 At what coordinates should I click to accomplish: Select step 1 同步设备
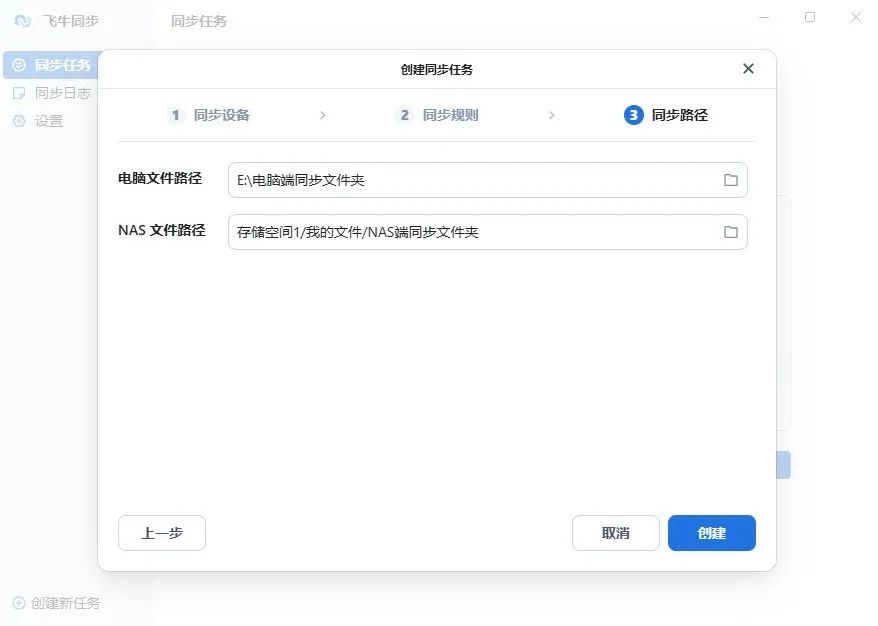[208, 115]
